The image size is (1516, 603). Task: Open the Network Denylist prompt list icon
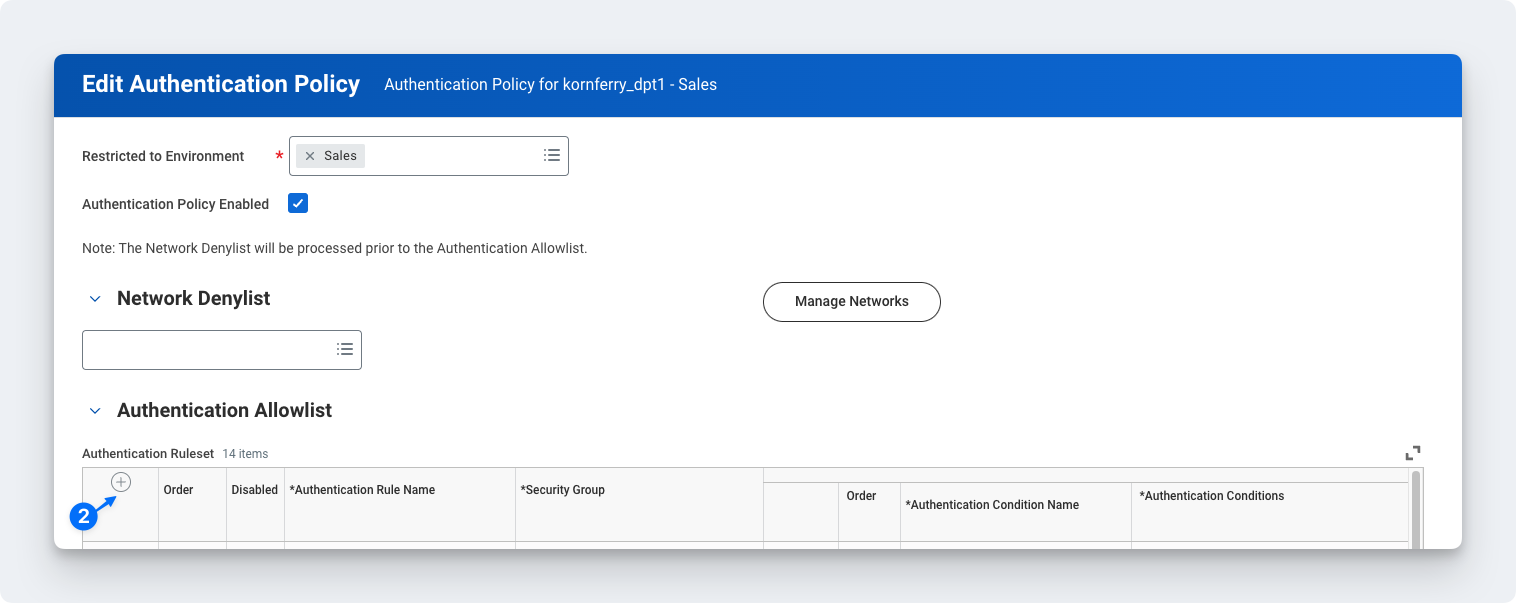pyautogui.click(x=345, y=349)
